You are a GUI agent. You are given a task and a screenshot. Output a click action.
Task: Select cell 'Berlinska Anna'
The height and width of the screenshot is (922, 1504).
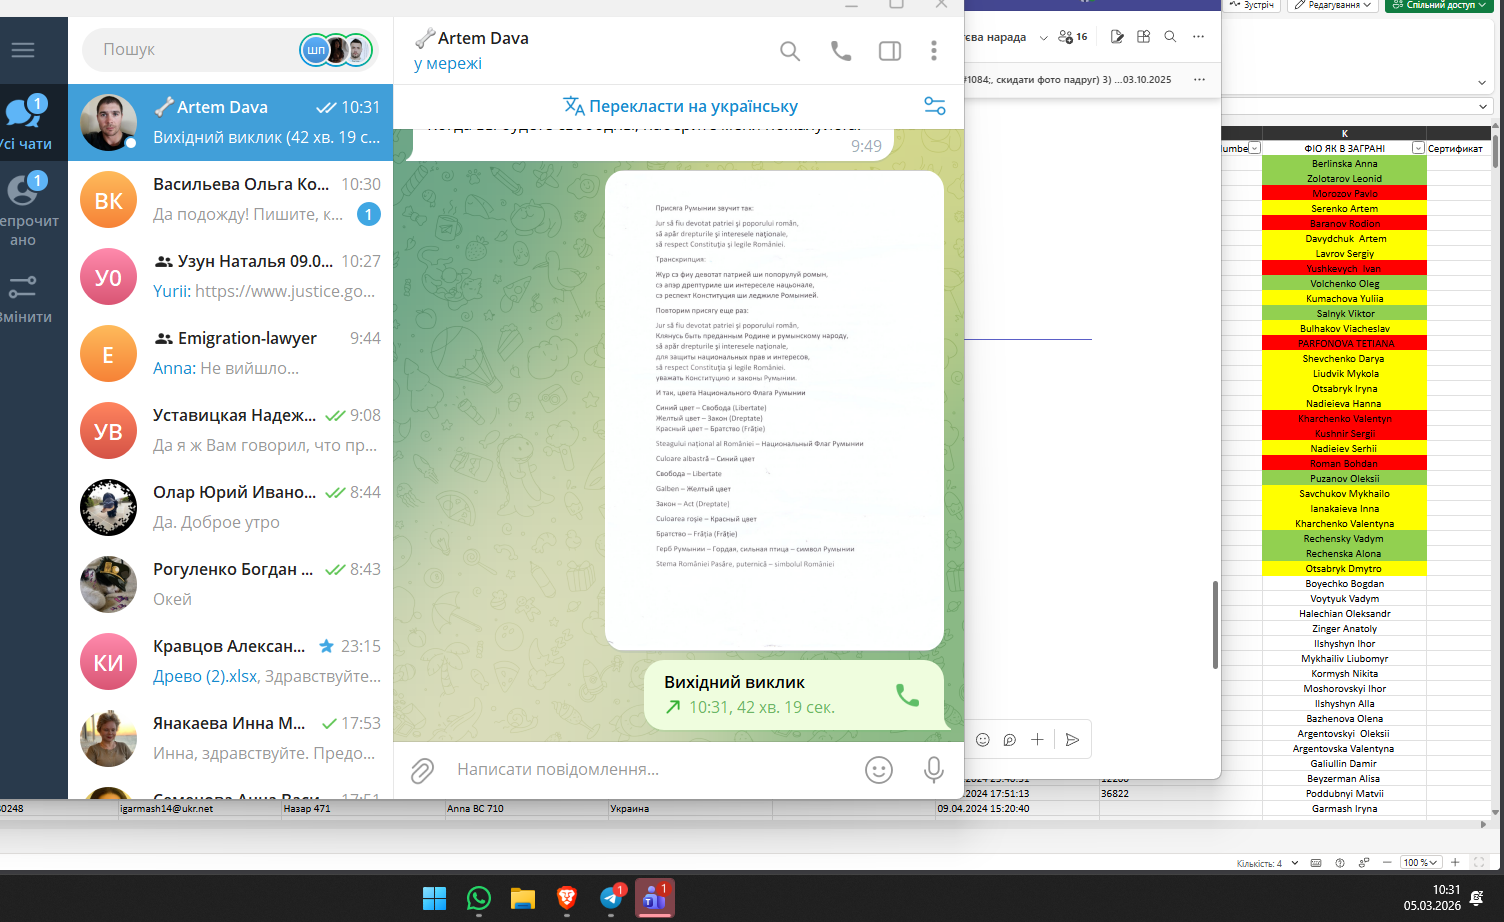1344,163
